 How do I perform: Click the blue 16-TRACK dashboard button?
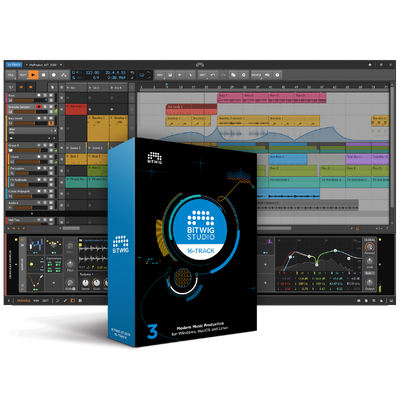(14, 65)
